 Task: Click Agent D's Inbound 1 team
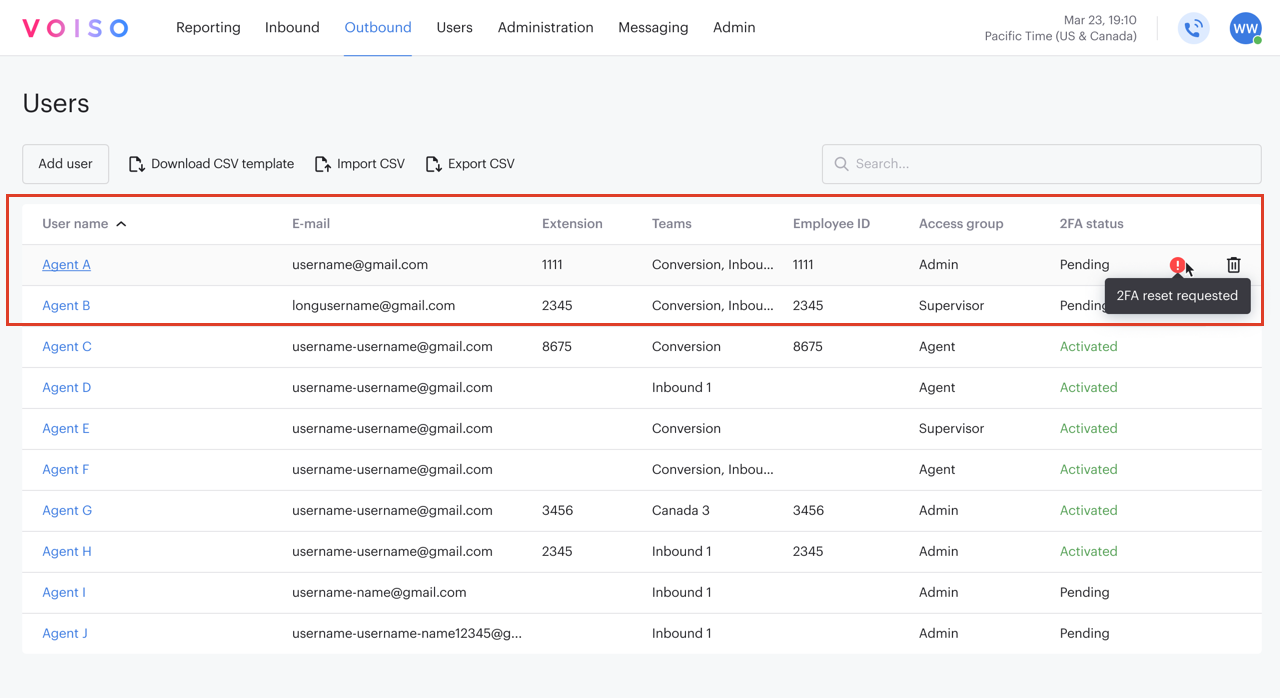[682, 388]
